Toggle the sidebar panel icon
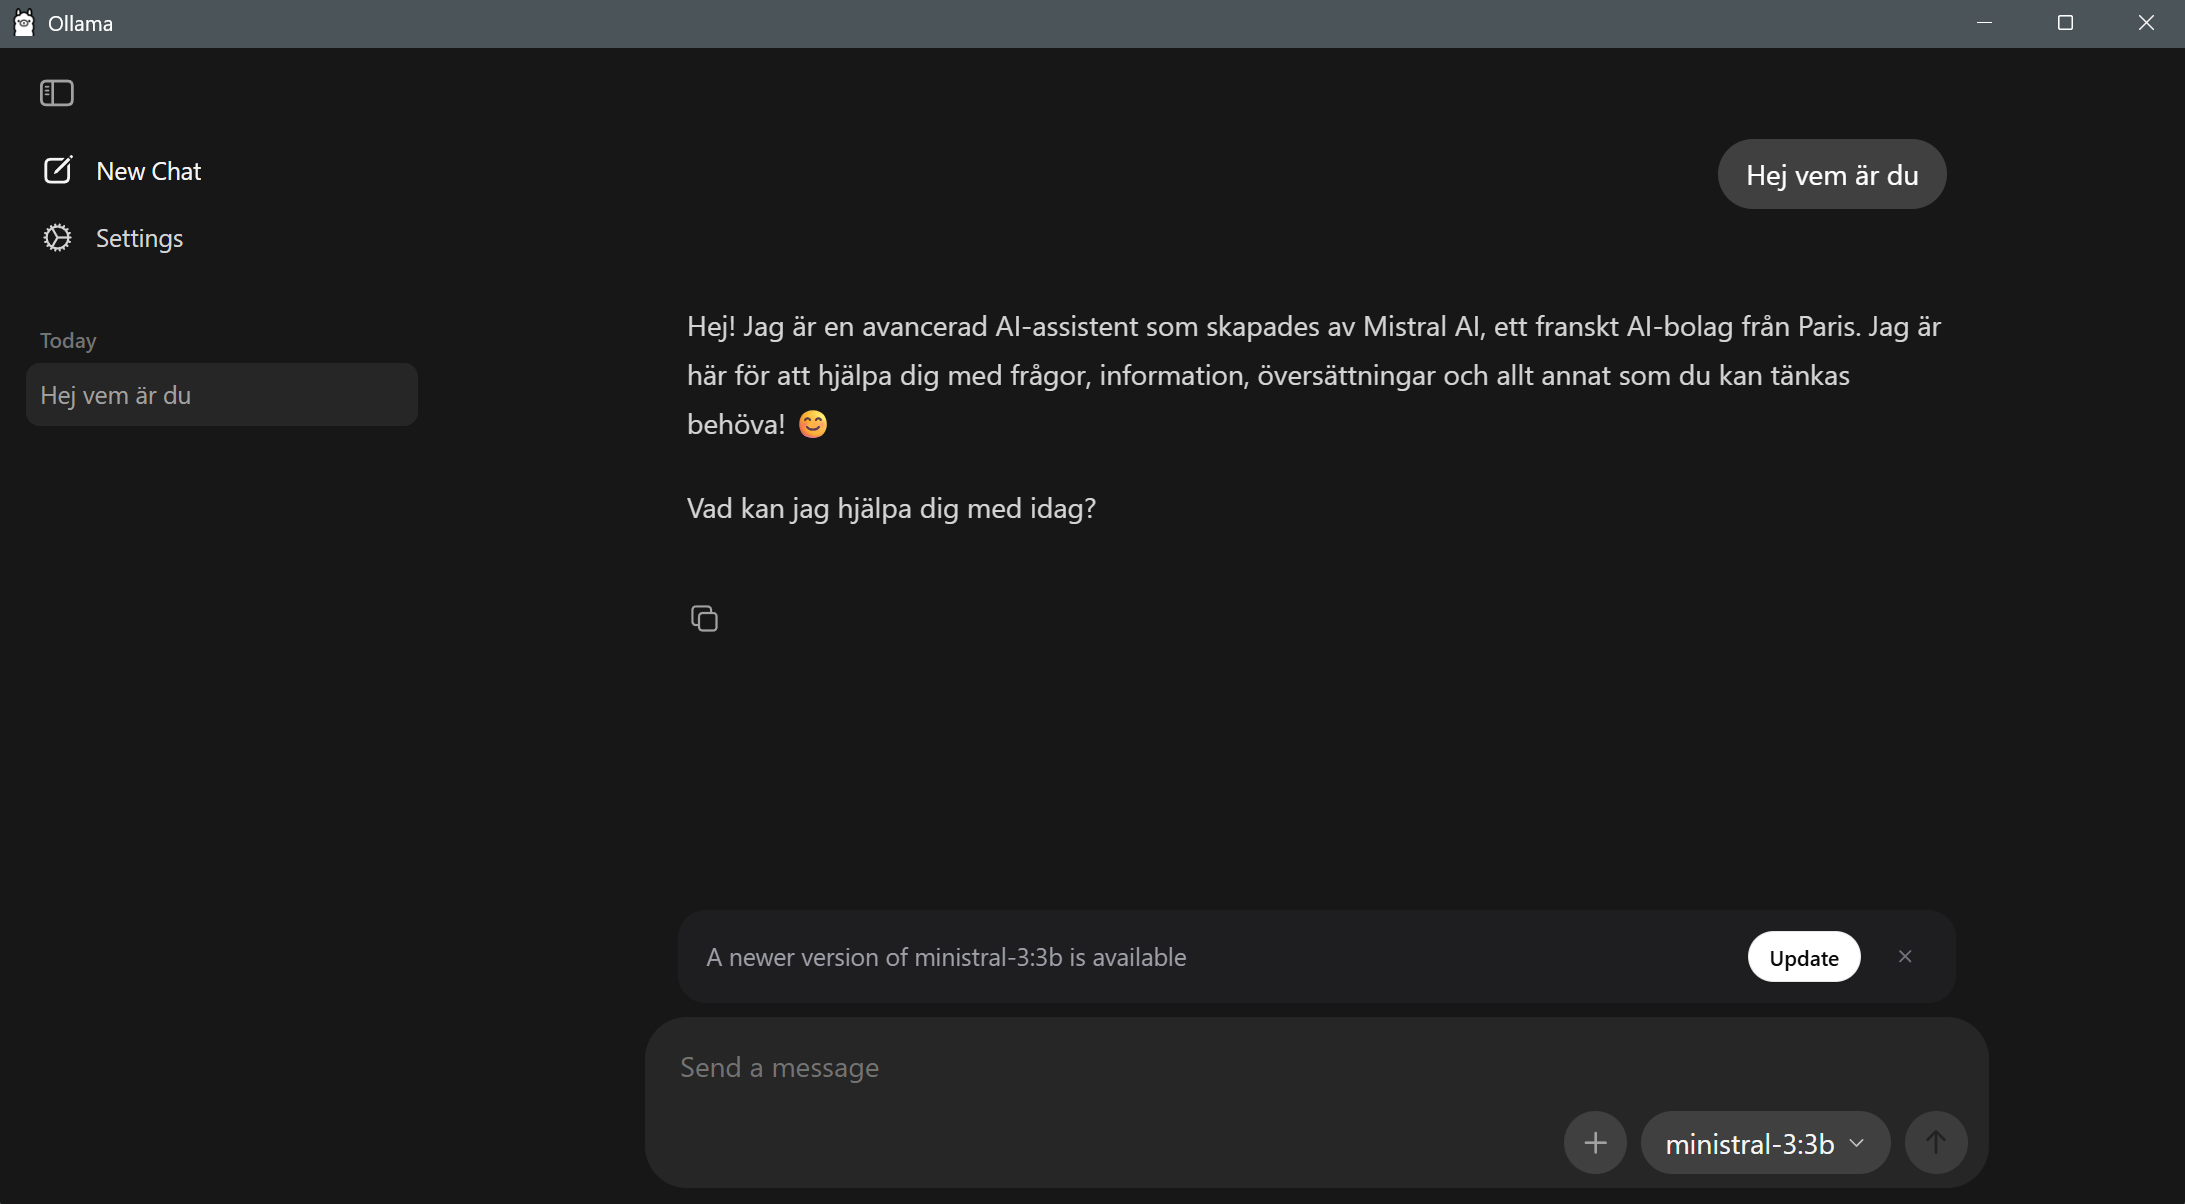 (x=57, y=93)
